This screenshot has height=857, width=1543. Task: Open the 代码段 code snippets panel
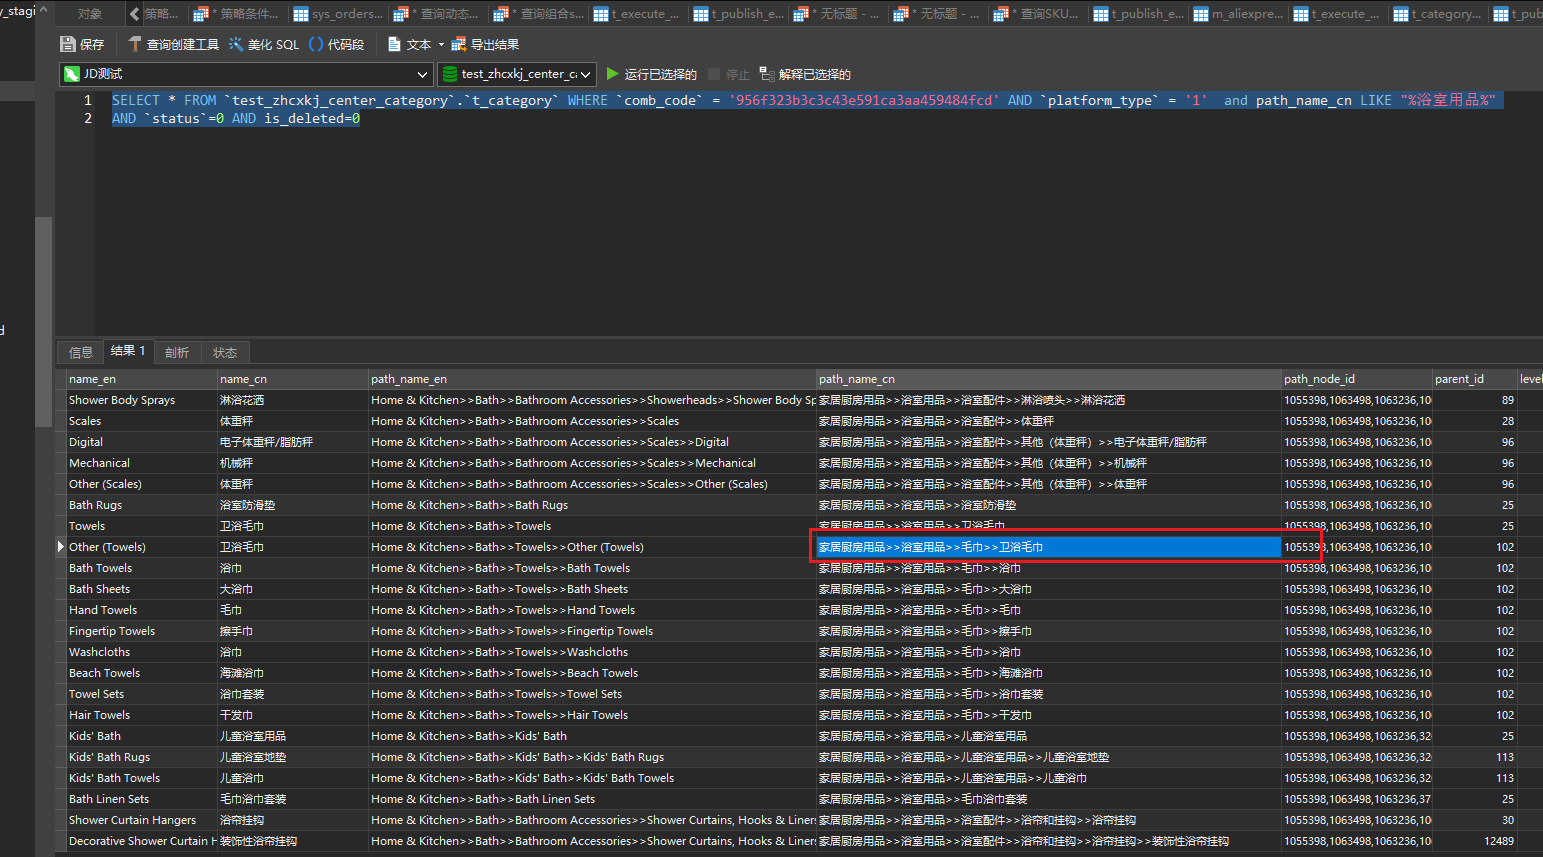[x=337, y=44]
